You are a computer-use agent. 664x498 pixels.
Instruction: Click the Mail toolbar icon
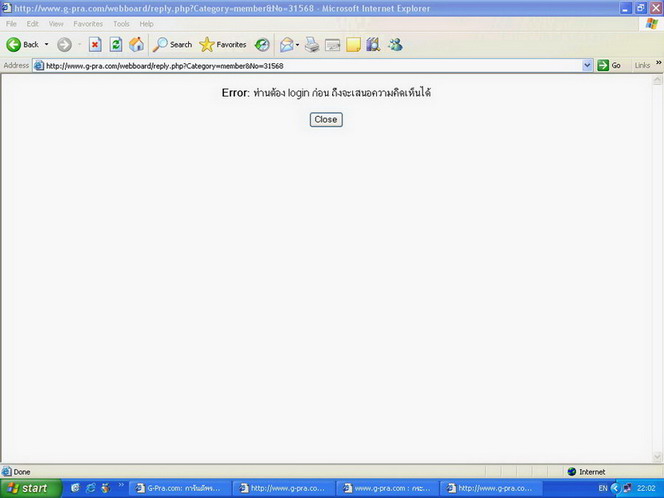pos(288,44)
